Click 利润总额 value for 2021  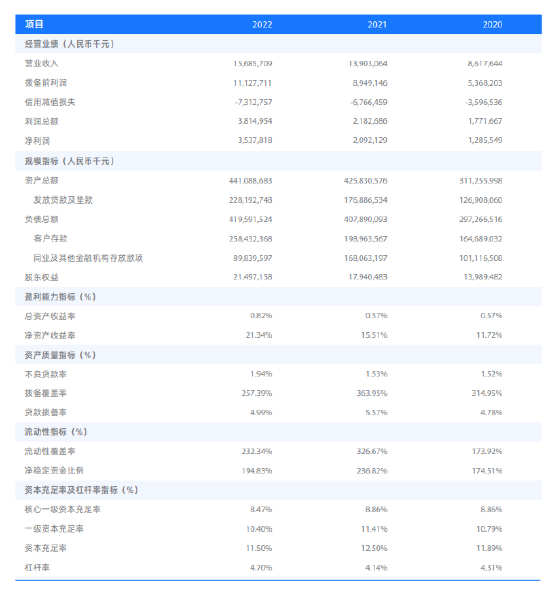click(x=370, y=121)
